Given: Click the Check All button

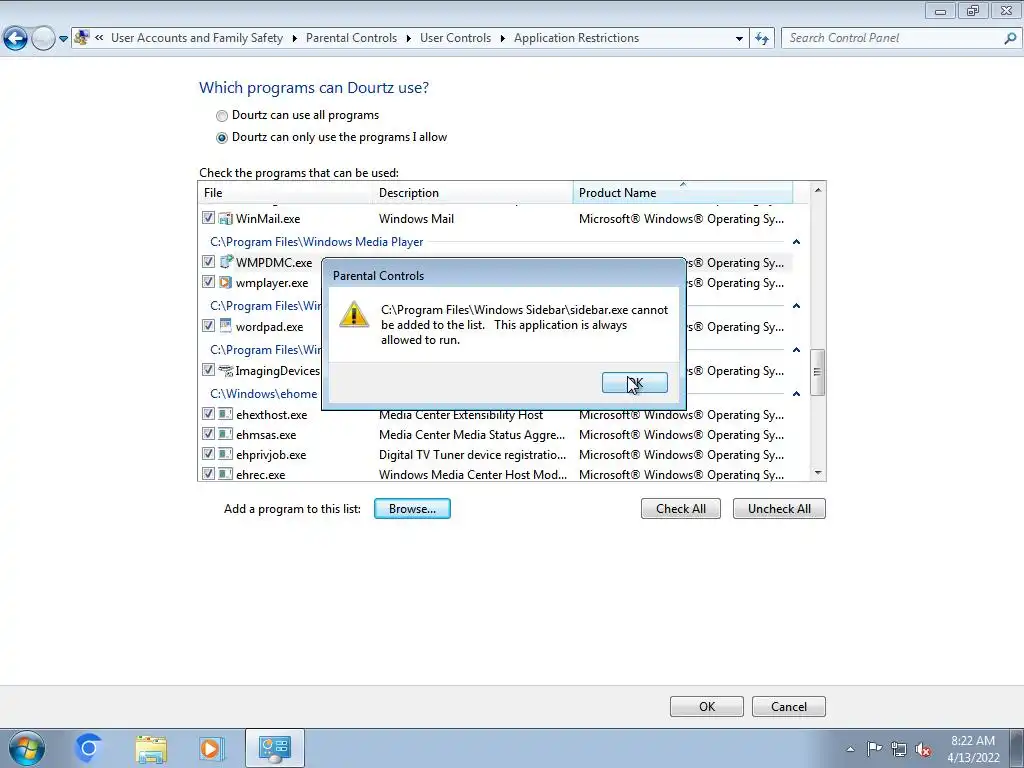Looking at the screenshot, I should coord(680,509).
